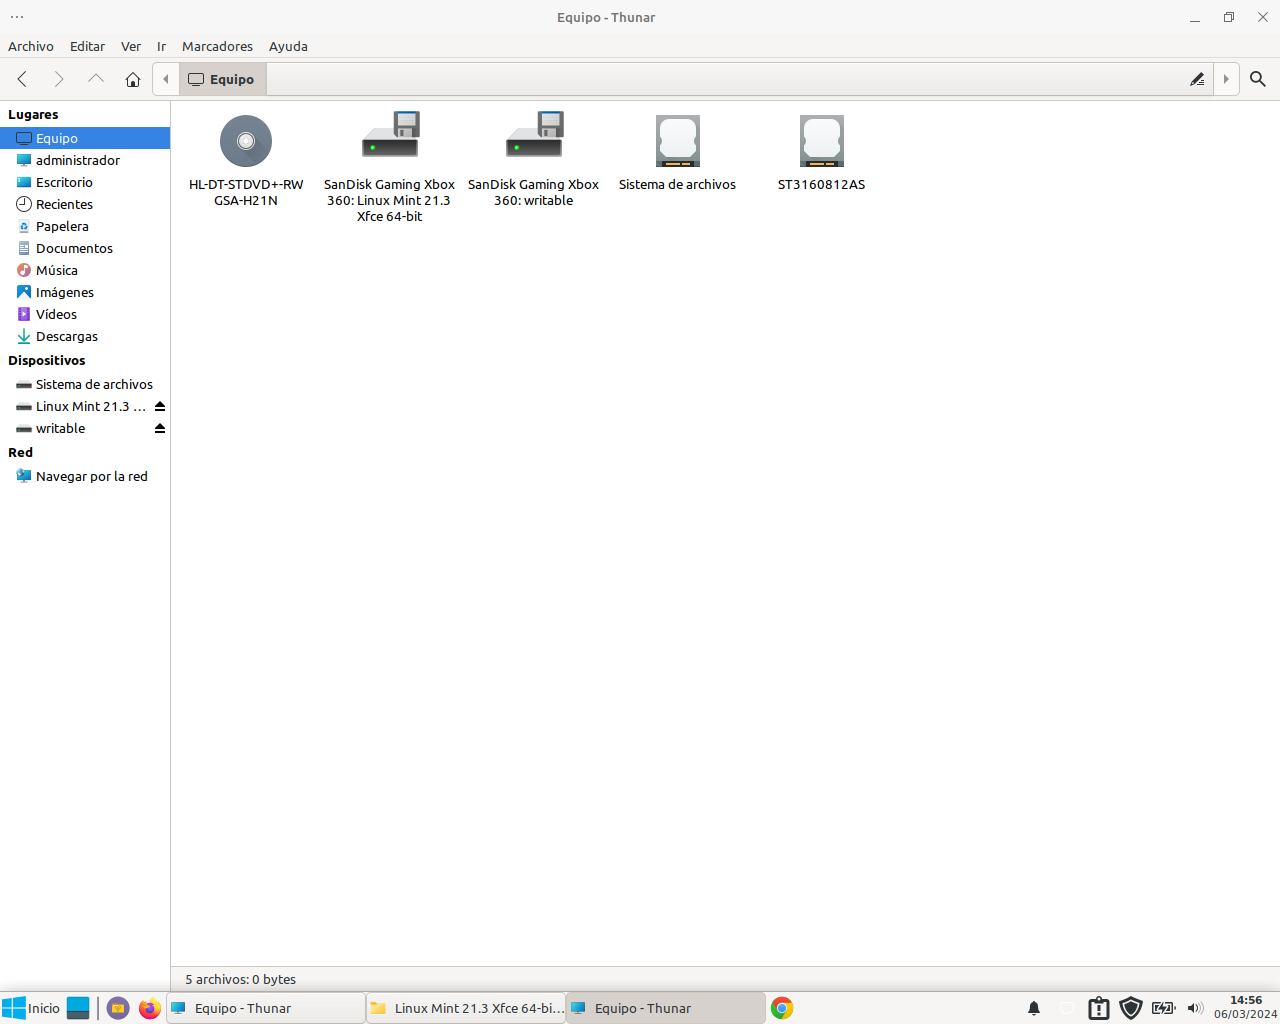Open Música in the sidebar
The height and width of the screenshot is (1024, 1280).
[x=85, y=270]
